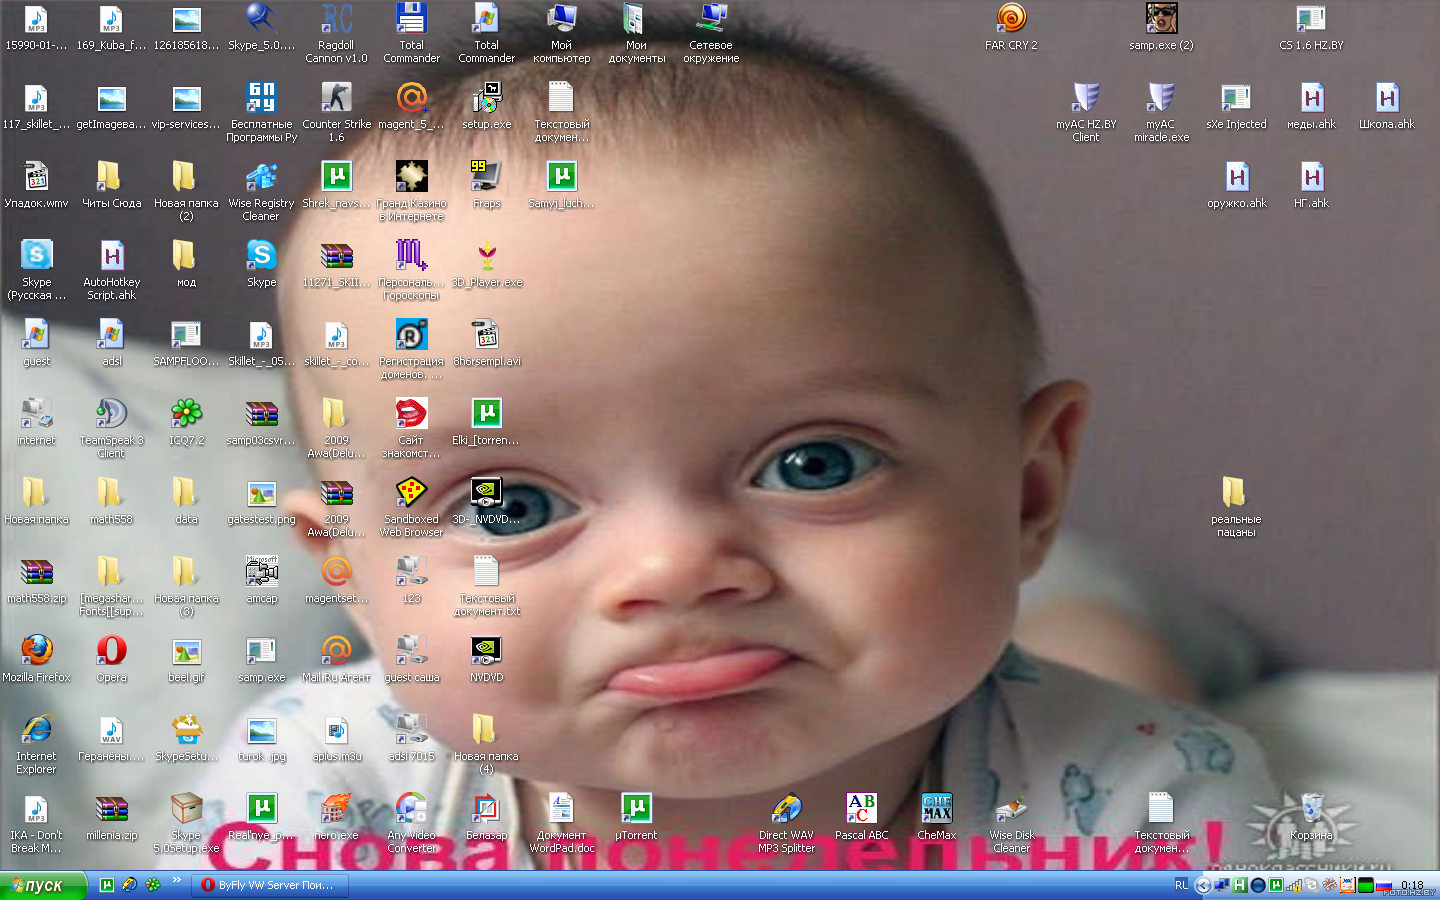Open the math558.zip archive
Viewport: 1440px width, 900px height.
pyautogui.click(x=37, y=580)
